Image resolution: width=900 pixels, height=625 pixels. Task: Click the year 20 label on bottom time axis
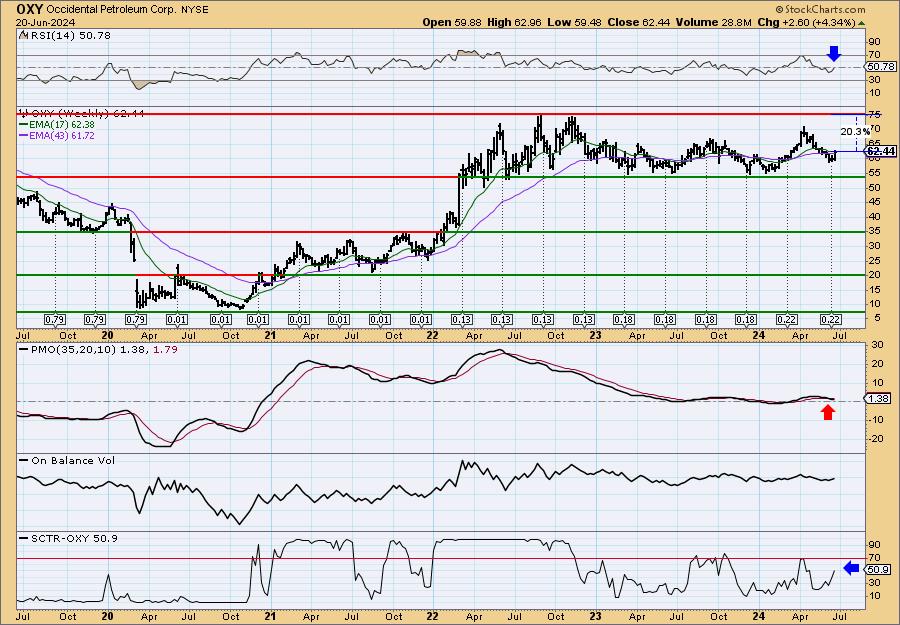point(107,617)
